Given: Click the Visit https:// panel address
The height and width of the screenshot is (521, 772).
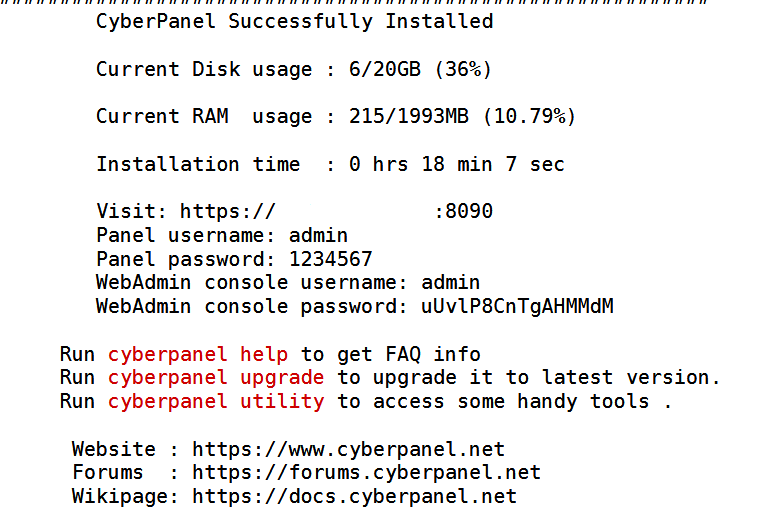Looking at the screenshot, I should (227, 212).
